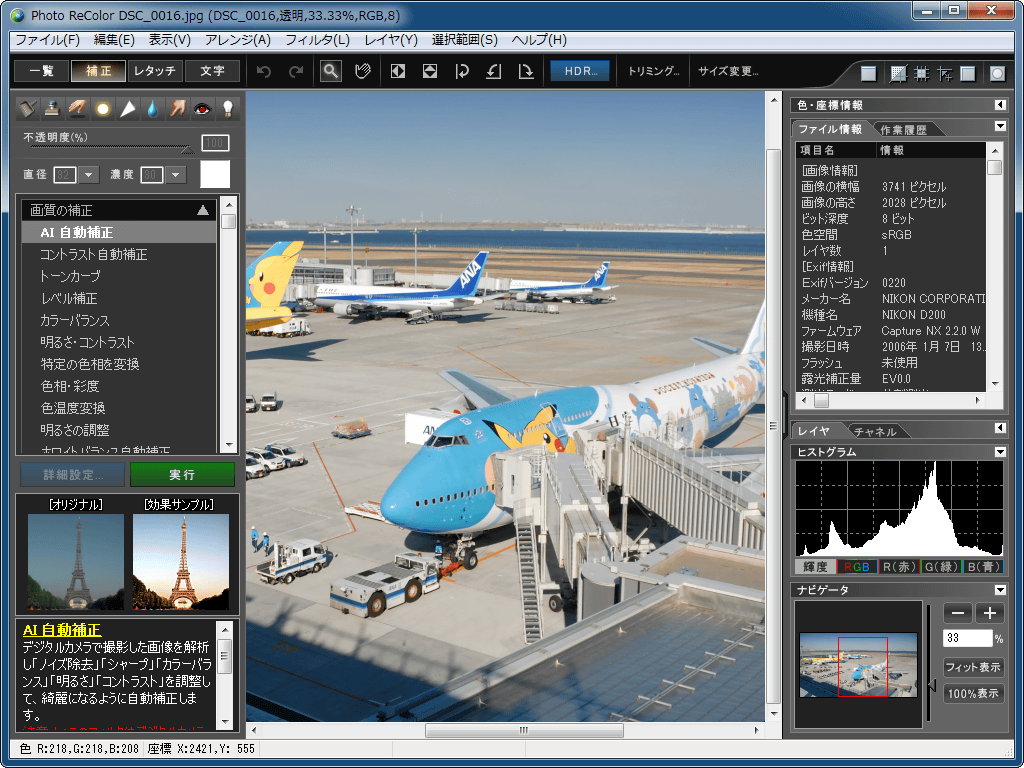
Task: Open the 濃度 dropdown arrow
Action: 175,175
